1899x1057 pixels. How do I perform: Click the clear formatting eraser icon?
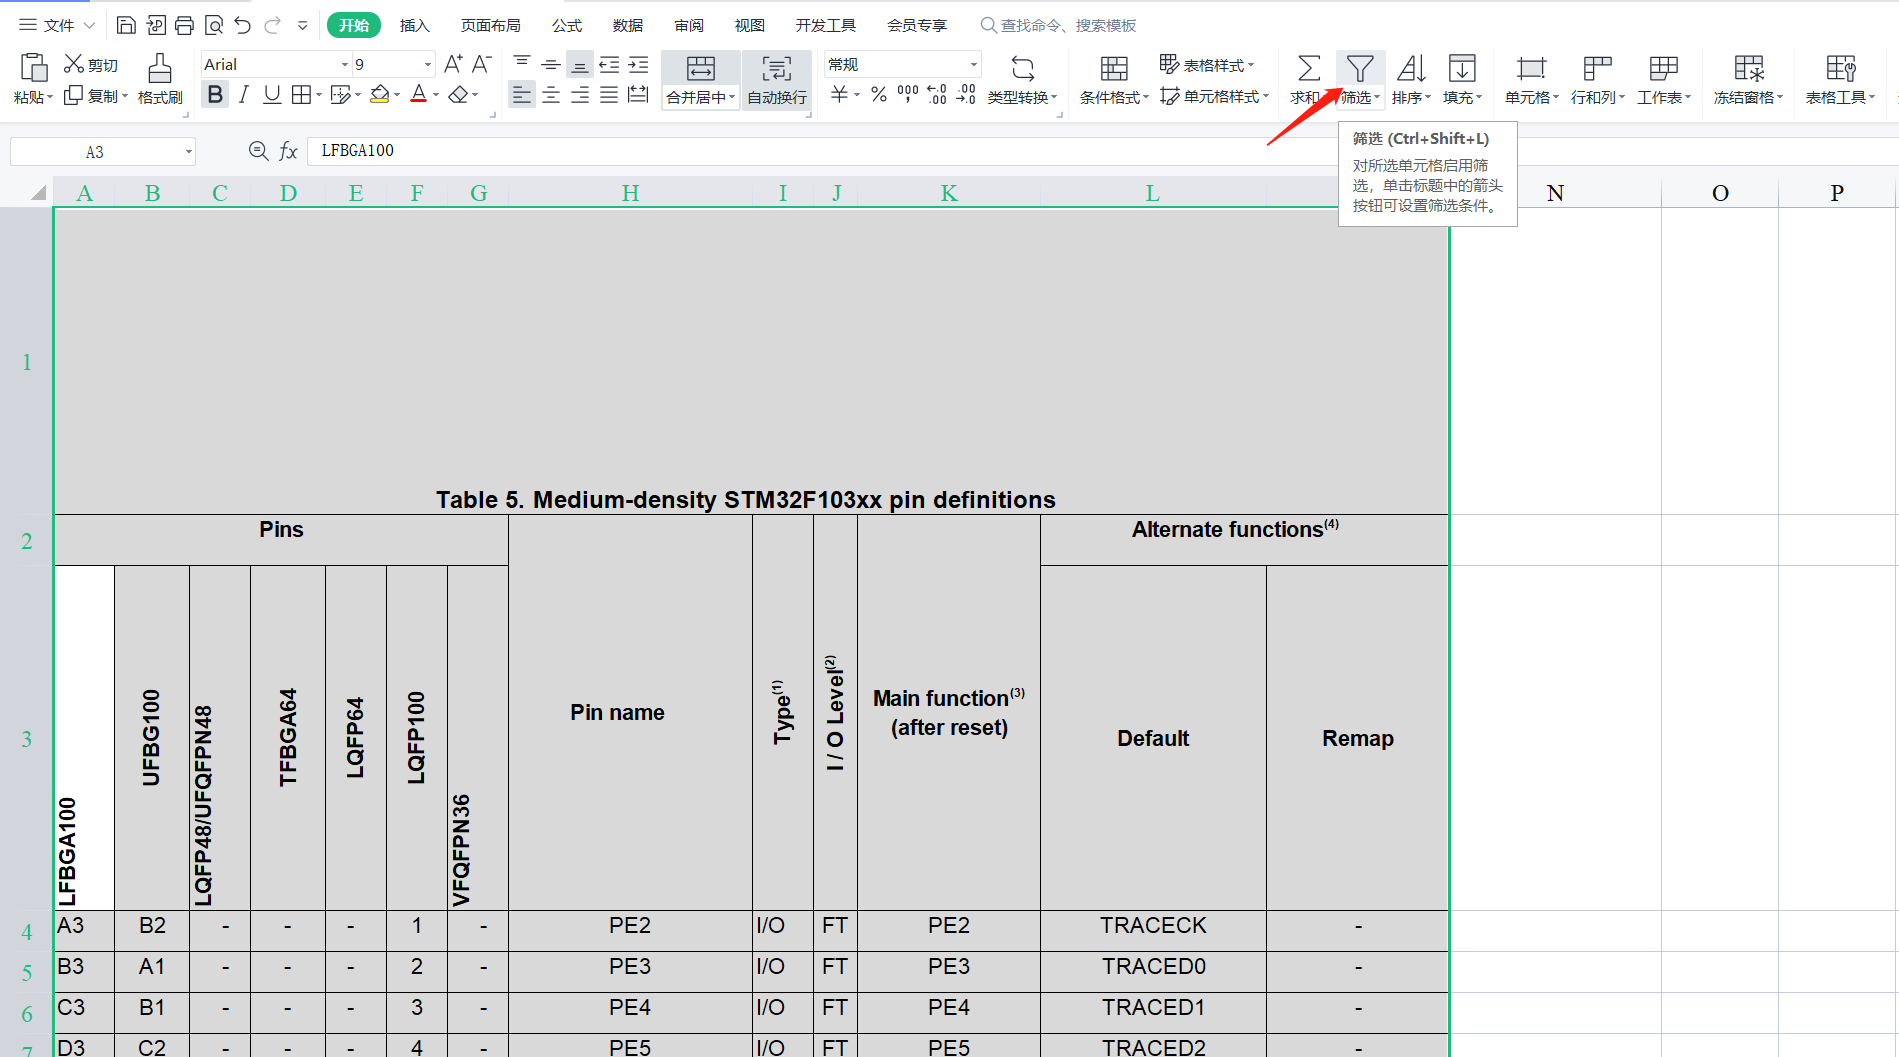pos(458,94)
